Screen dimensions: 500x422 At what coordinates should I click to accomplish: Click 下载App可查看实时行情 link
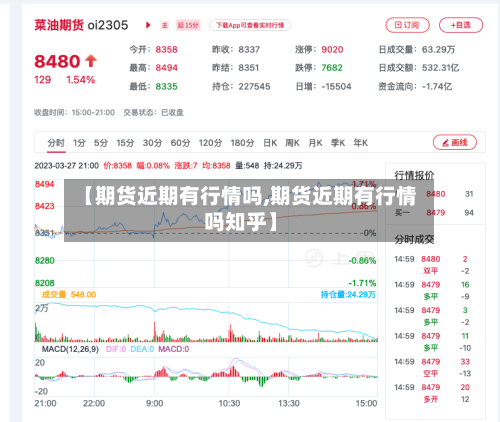(x=250, y=25)
